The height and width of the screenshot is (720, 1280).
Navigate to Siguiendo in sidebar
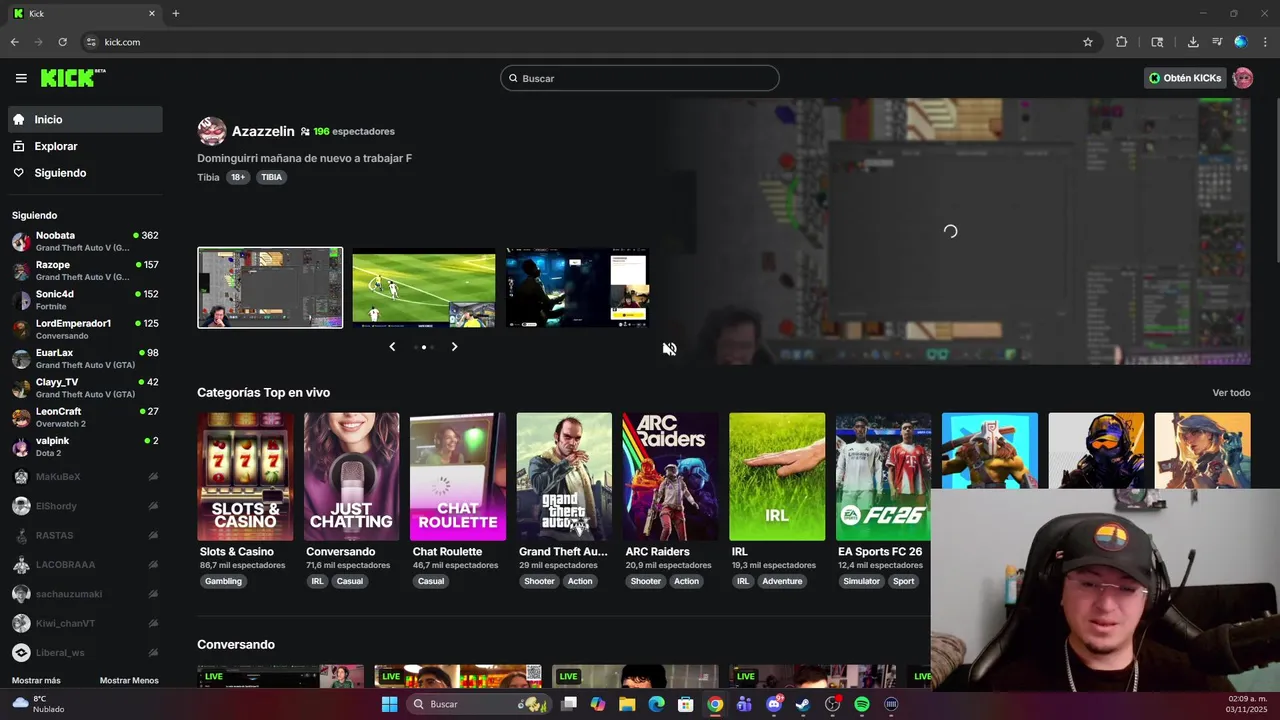[85, 173]
